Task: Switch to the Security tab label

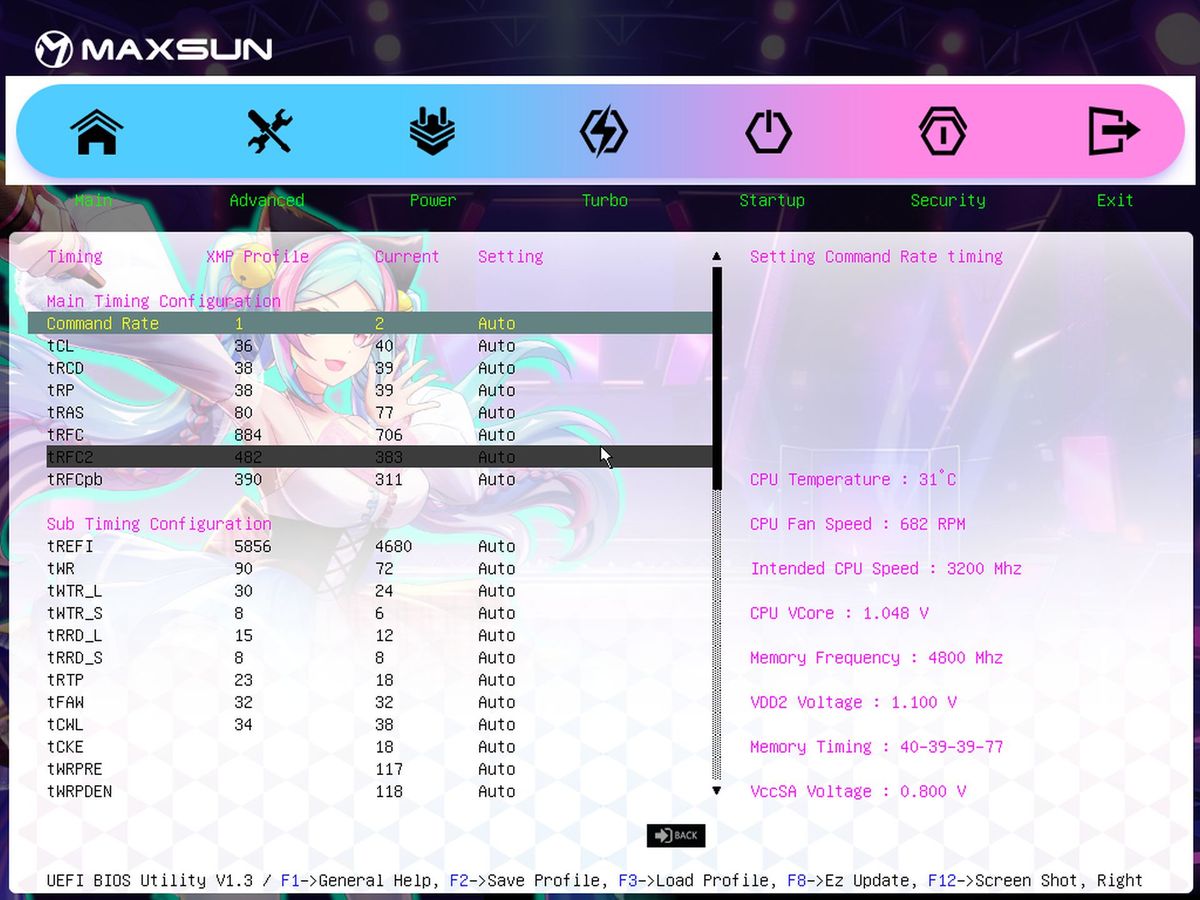Action: [x=948, y=200]
